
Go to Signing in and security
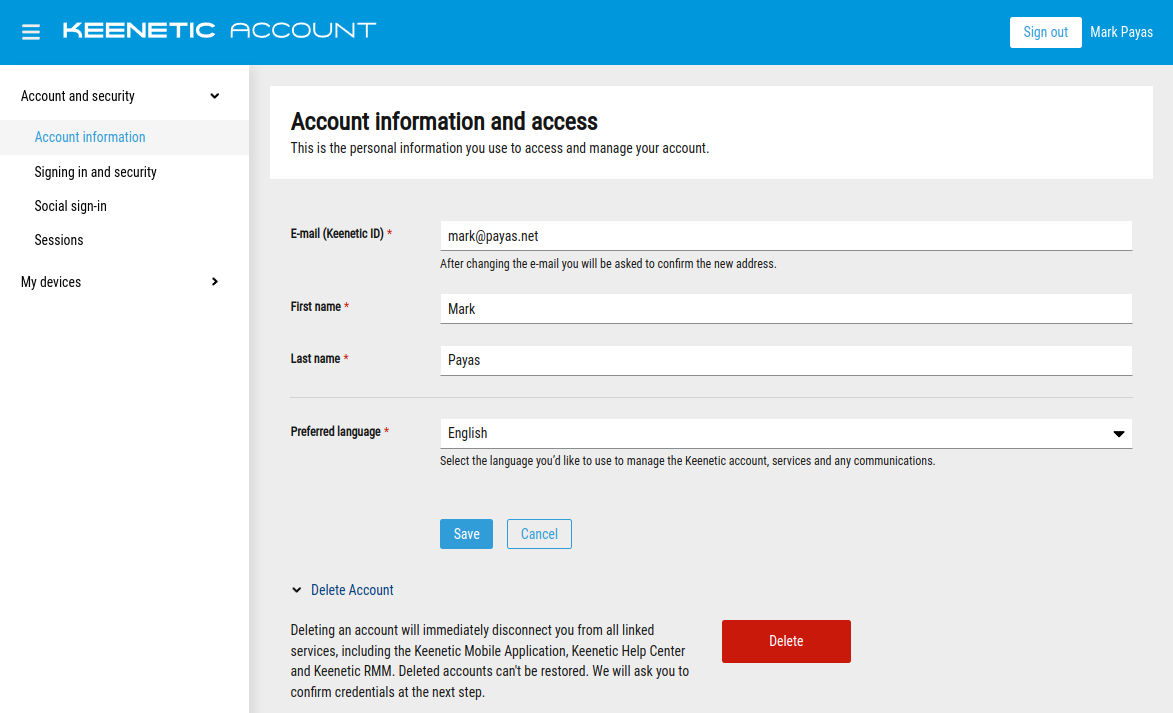95,172
